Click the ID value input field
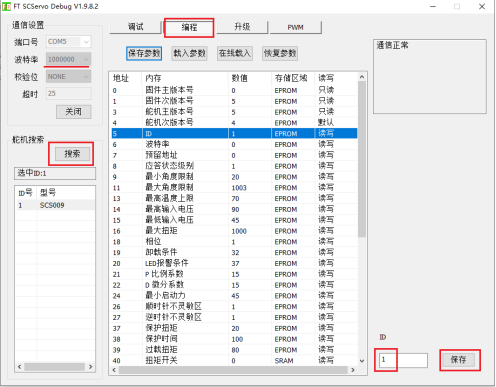Image resolution: width=496 pixels, height=387 pixels. pos(403,360)
